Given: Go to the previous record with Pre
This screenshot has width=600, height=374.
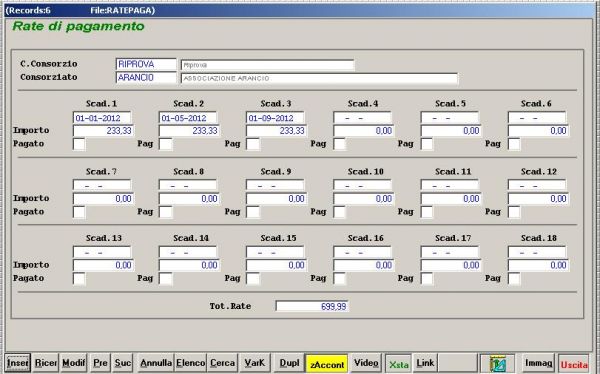Looking at the screenshot, I should pyautogui.click(x=100, y=363).
